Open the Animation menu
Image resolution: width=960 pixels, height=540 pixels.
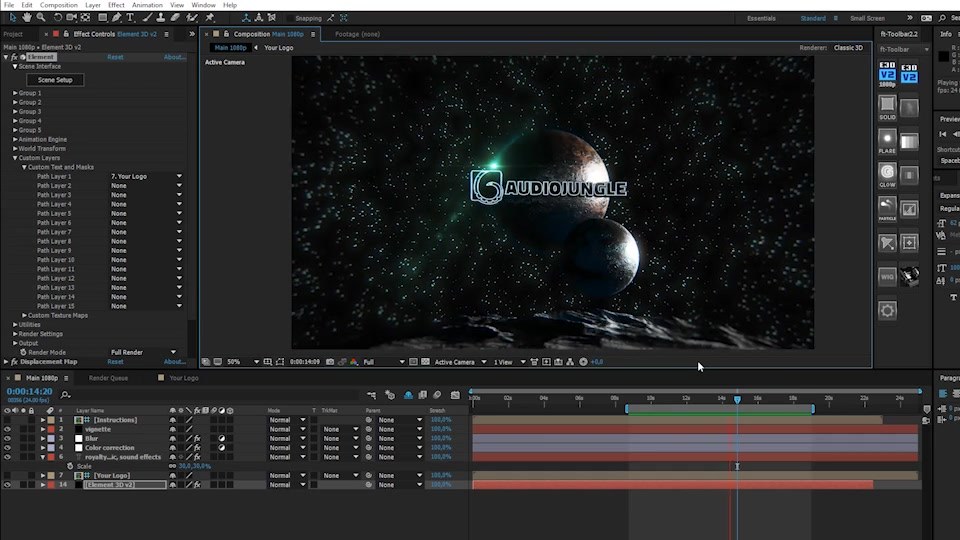point(147,5)
